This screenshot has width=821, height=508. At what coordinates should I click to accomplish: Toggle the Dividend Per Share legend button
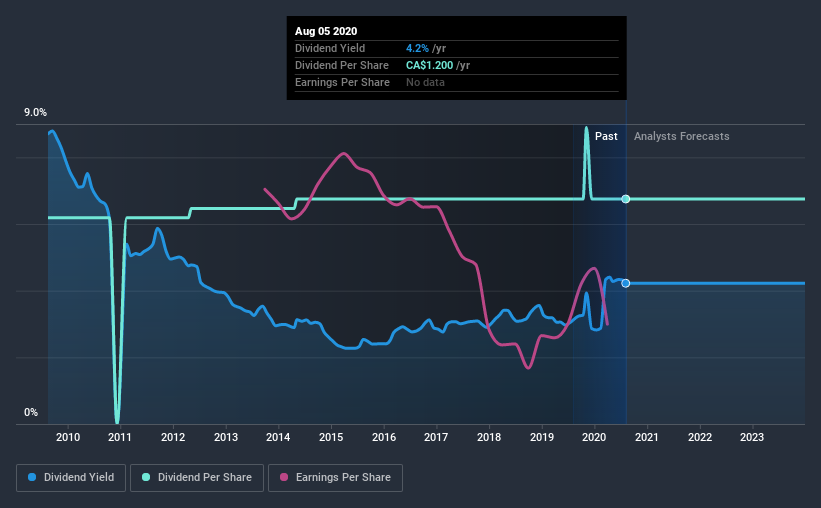(197, 478)
